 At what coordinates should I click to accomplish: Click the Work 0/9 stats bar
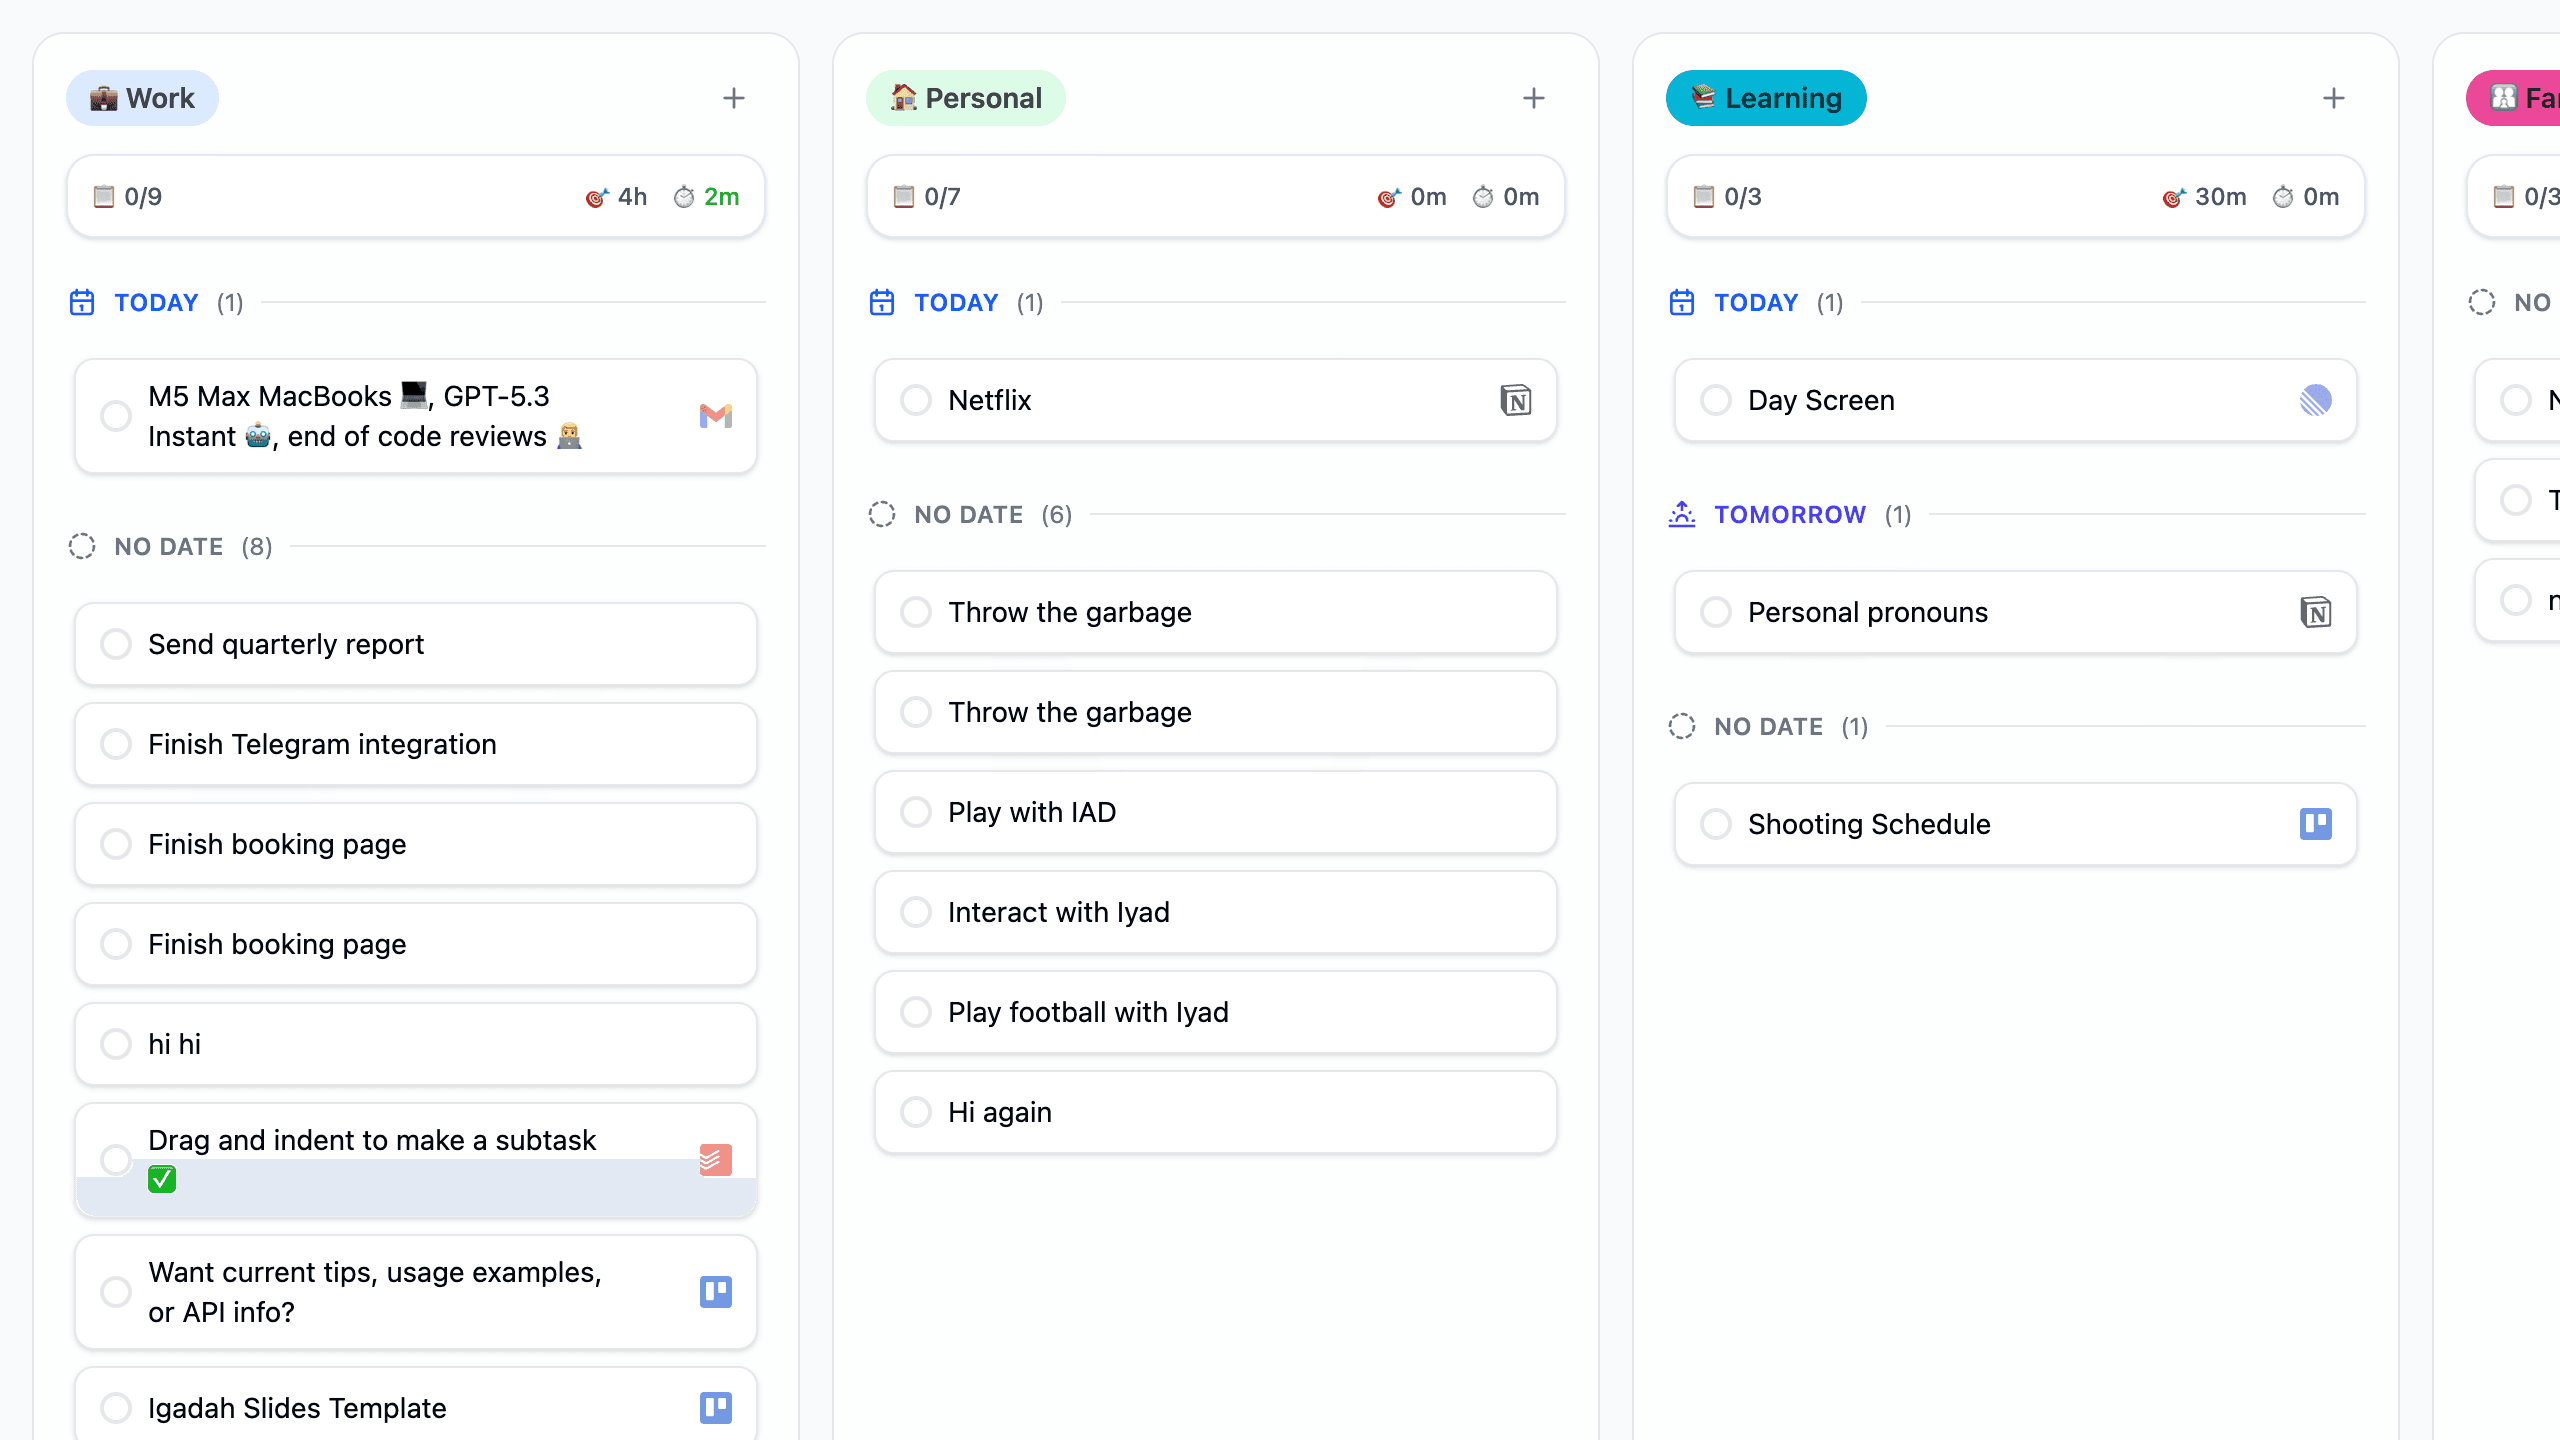[x=415, y=197]
